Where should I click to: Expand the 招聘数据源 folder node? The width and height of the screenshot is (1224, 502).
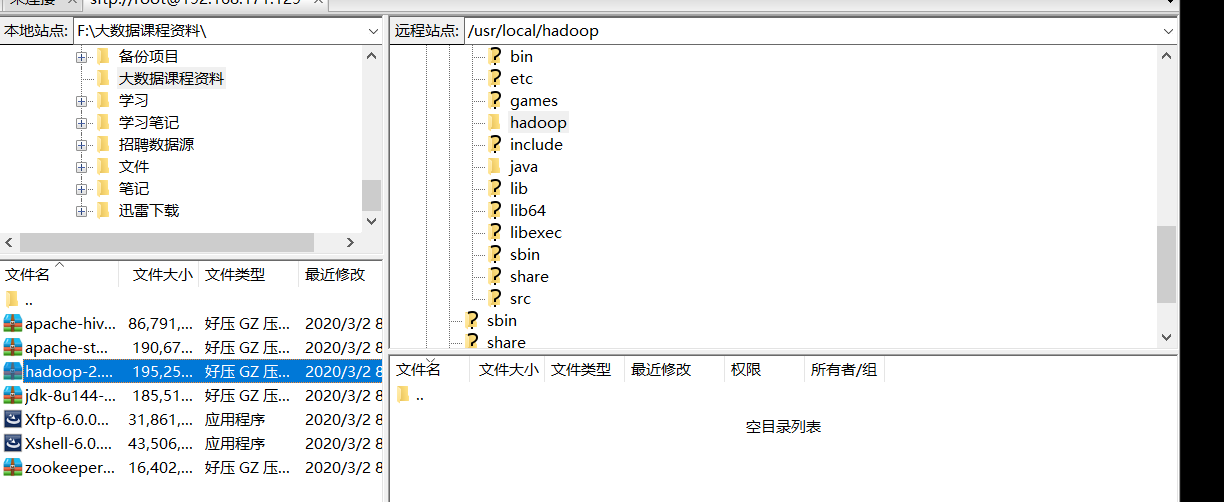(x=82, y=145)
